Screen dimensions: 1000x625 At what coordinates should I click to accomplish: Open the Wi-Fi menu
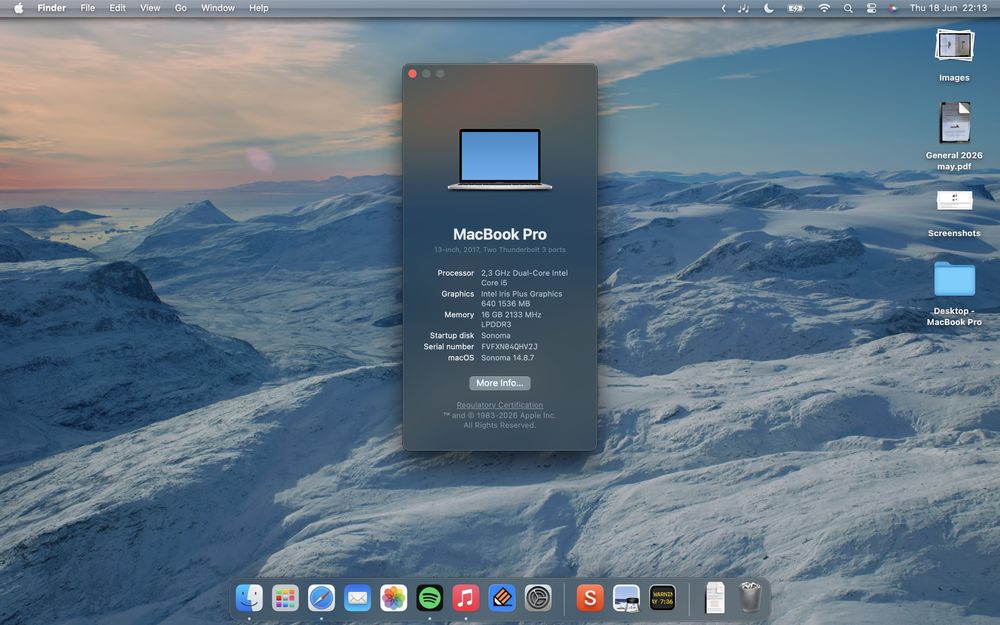coord(824,8)
